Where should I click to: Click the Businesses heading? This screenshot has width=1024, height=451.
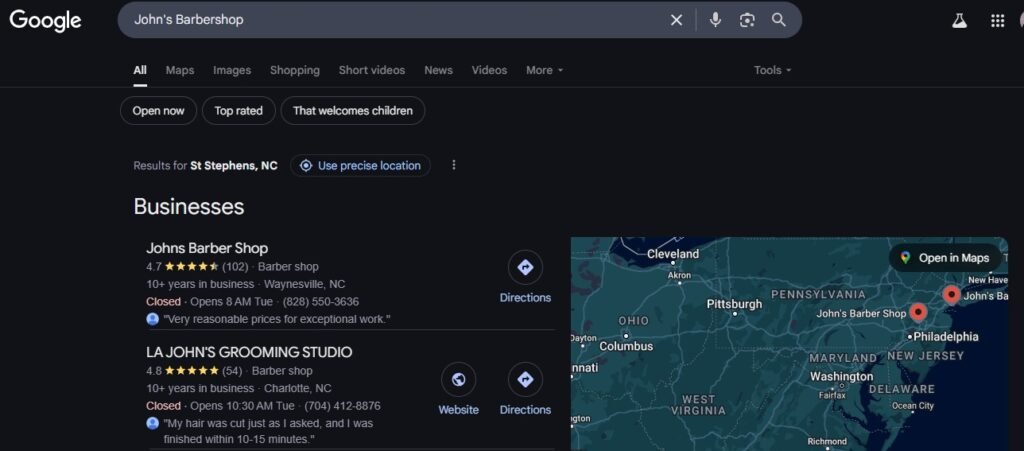(189, 206)
